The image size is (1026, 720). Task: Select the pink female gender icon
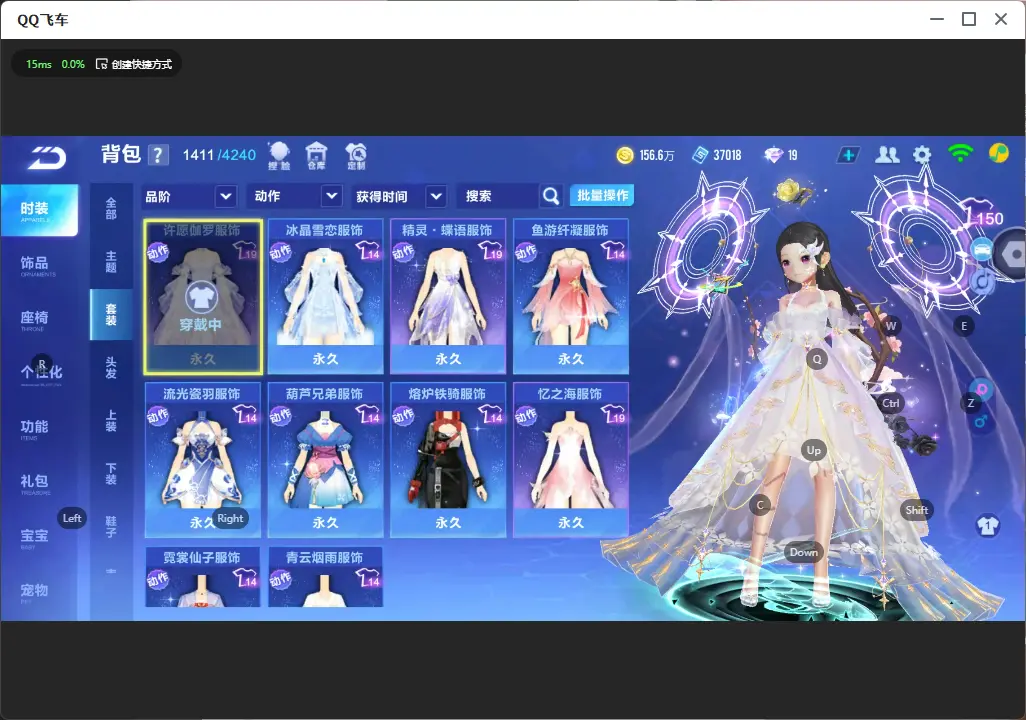click(981, 390)
